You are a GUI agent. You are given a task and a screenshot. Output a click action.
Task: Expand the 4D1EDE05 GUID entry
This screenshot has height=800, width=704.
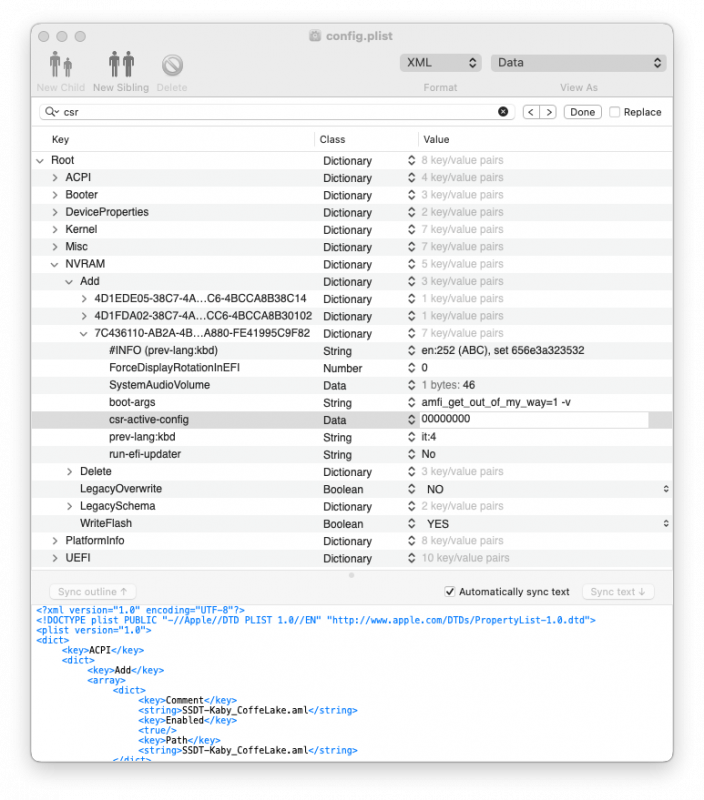click(x=84, y=299)
